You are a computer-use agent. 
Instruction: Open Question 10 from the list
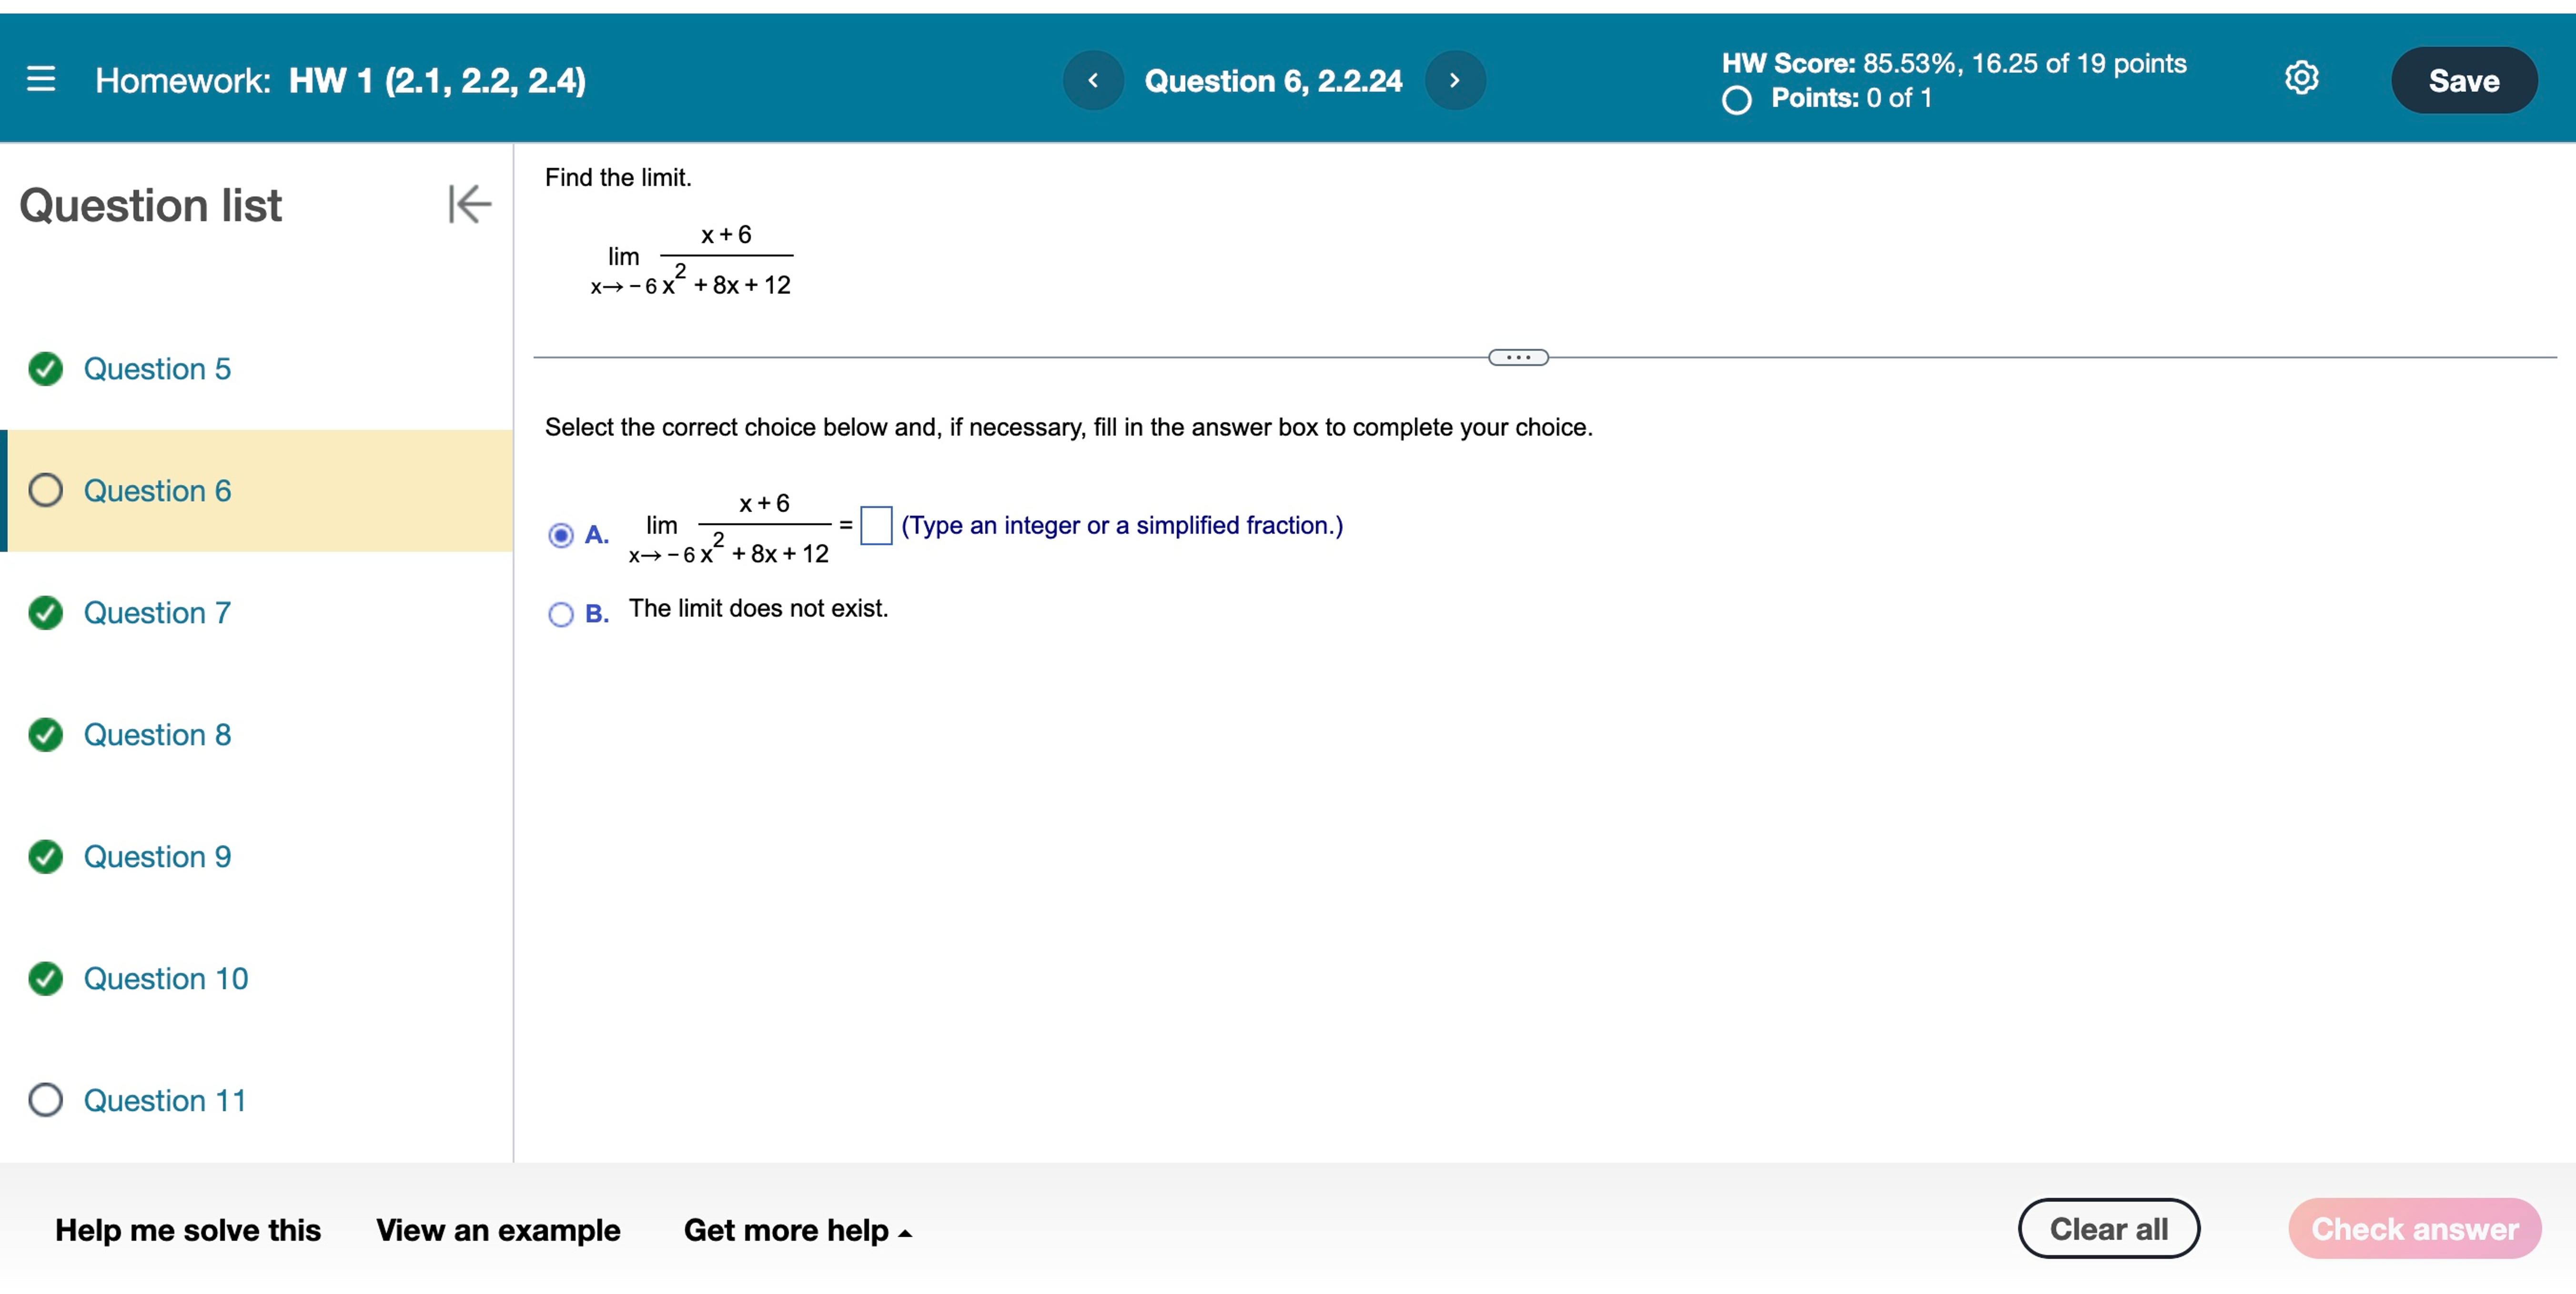166,979
